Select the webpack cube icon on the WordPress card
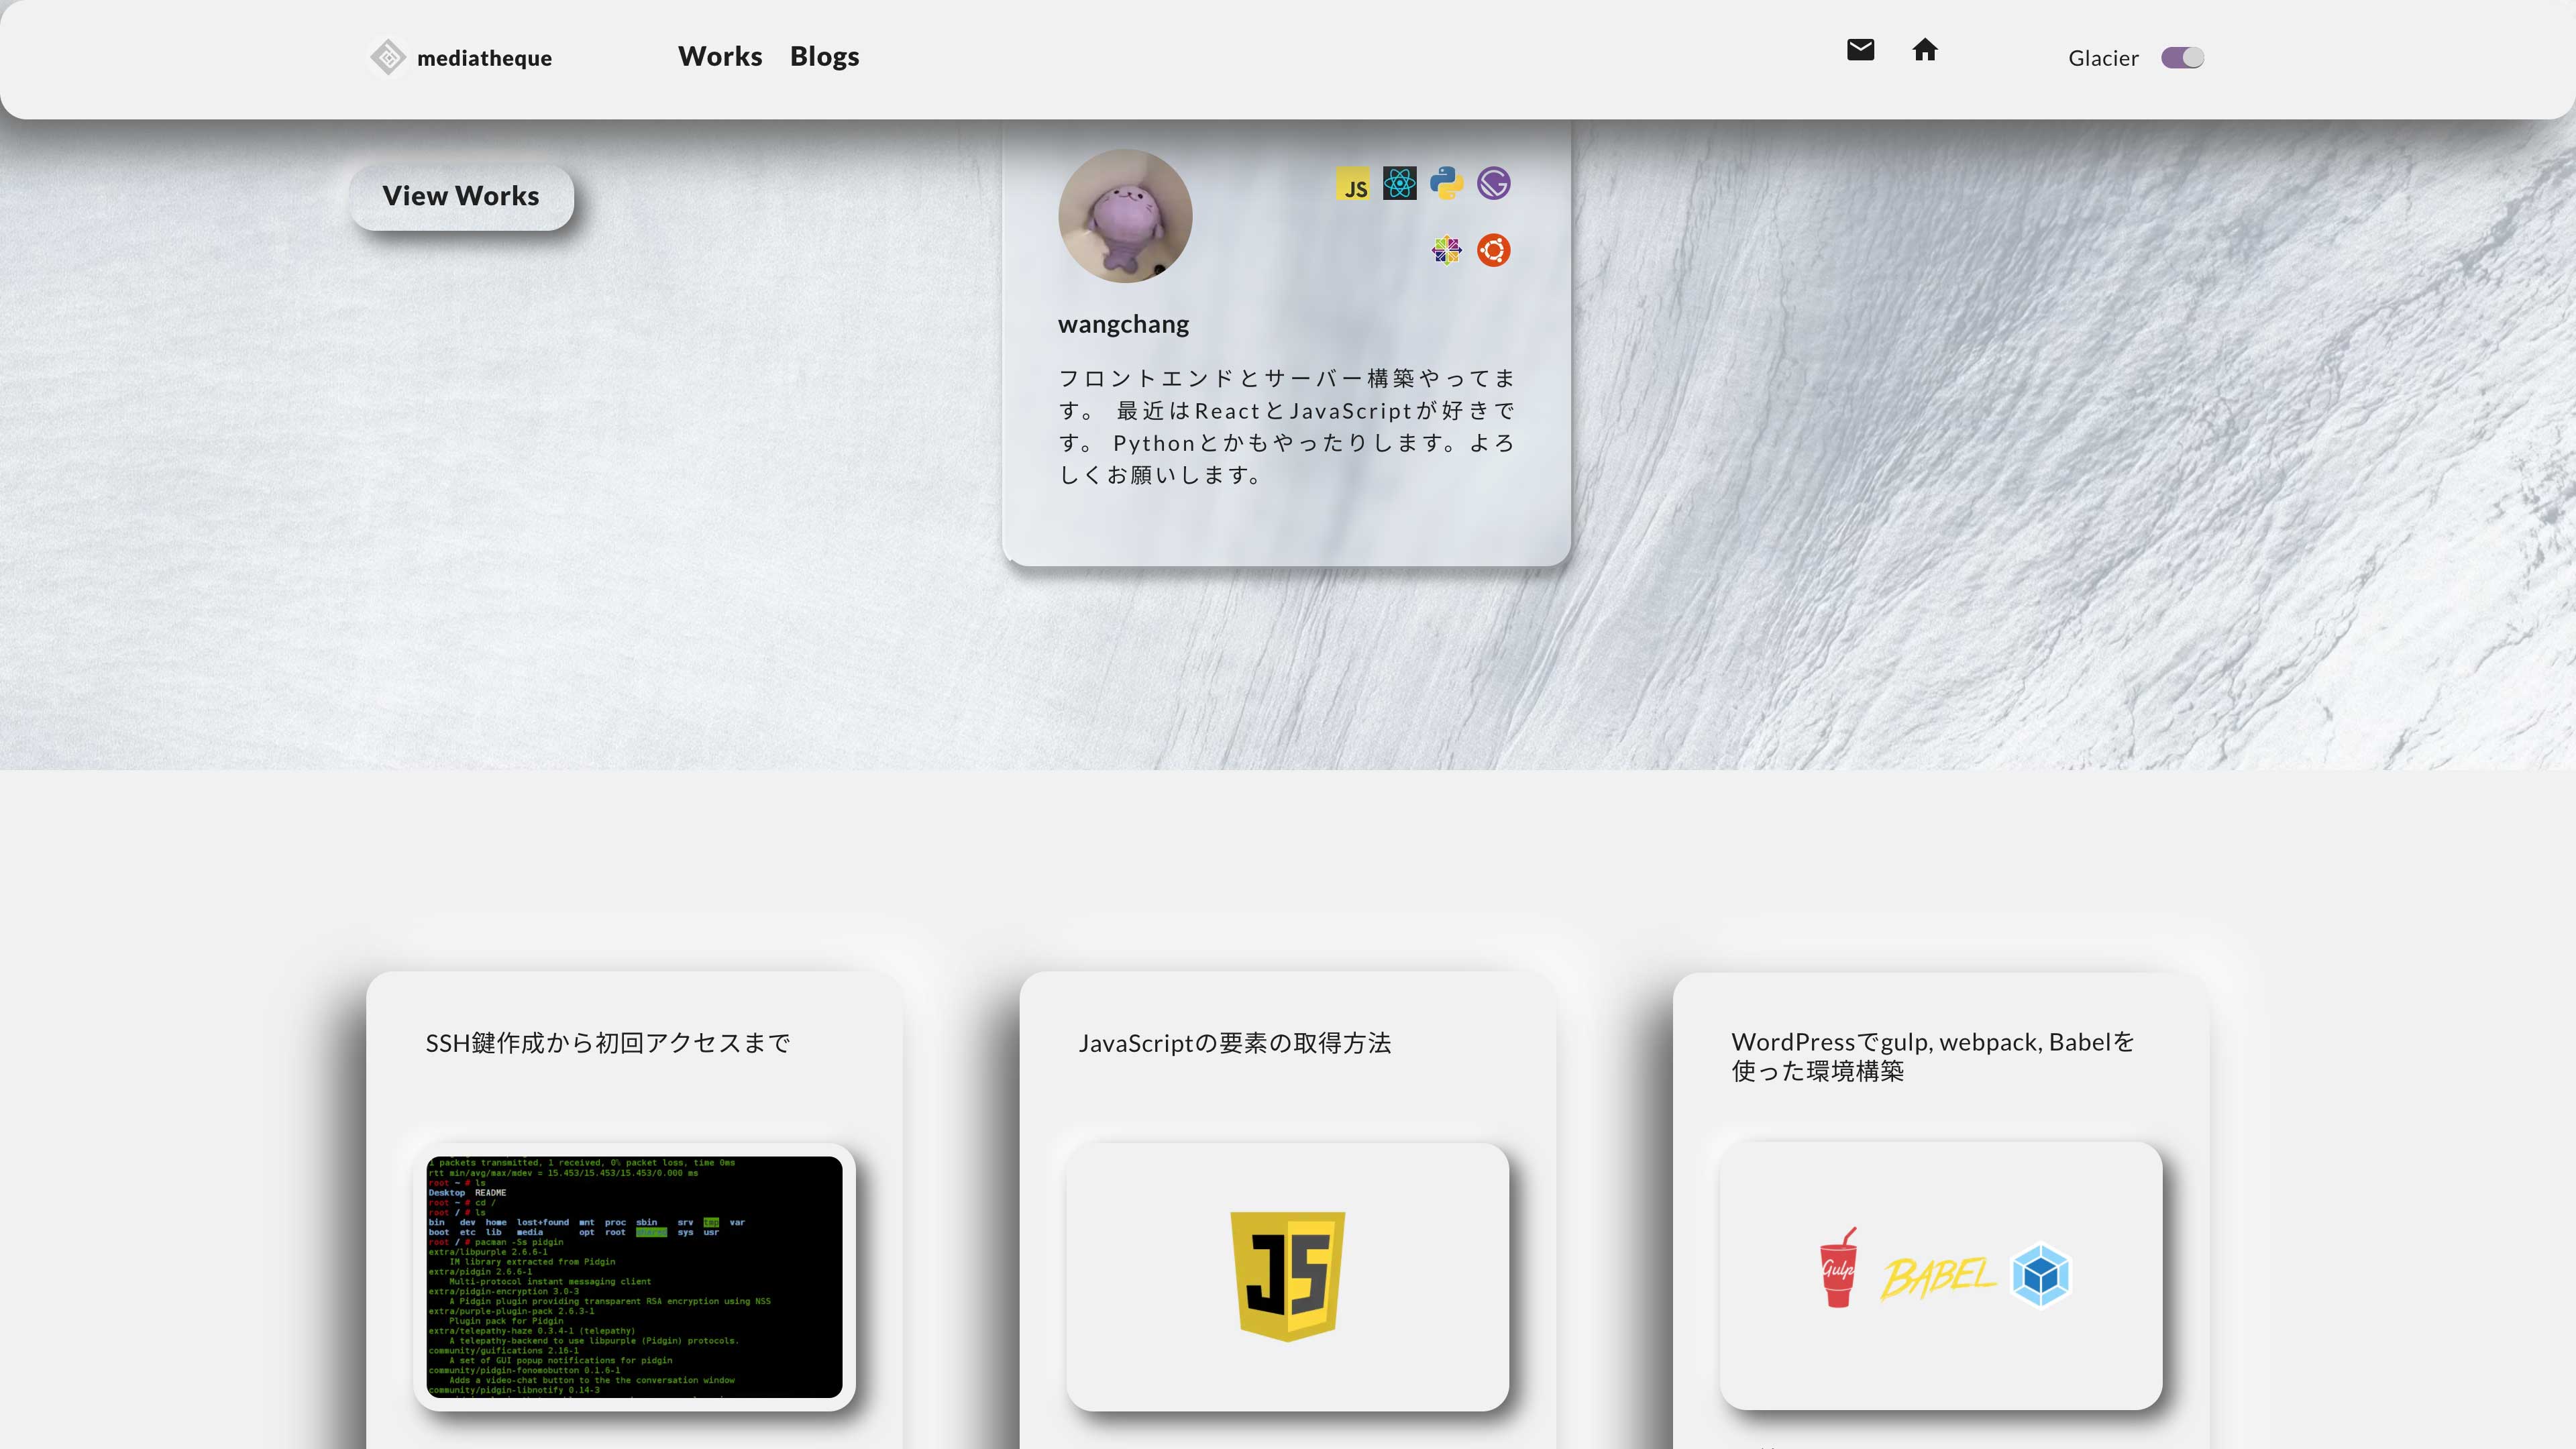2576x1449 pixels. coord(2040,1274)
